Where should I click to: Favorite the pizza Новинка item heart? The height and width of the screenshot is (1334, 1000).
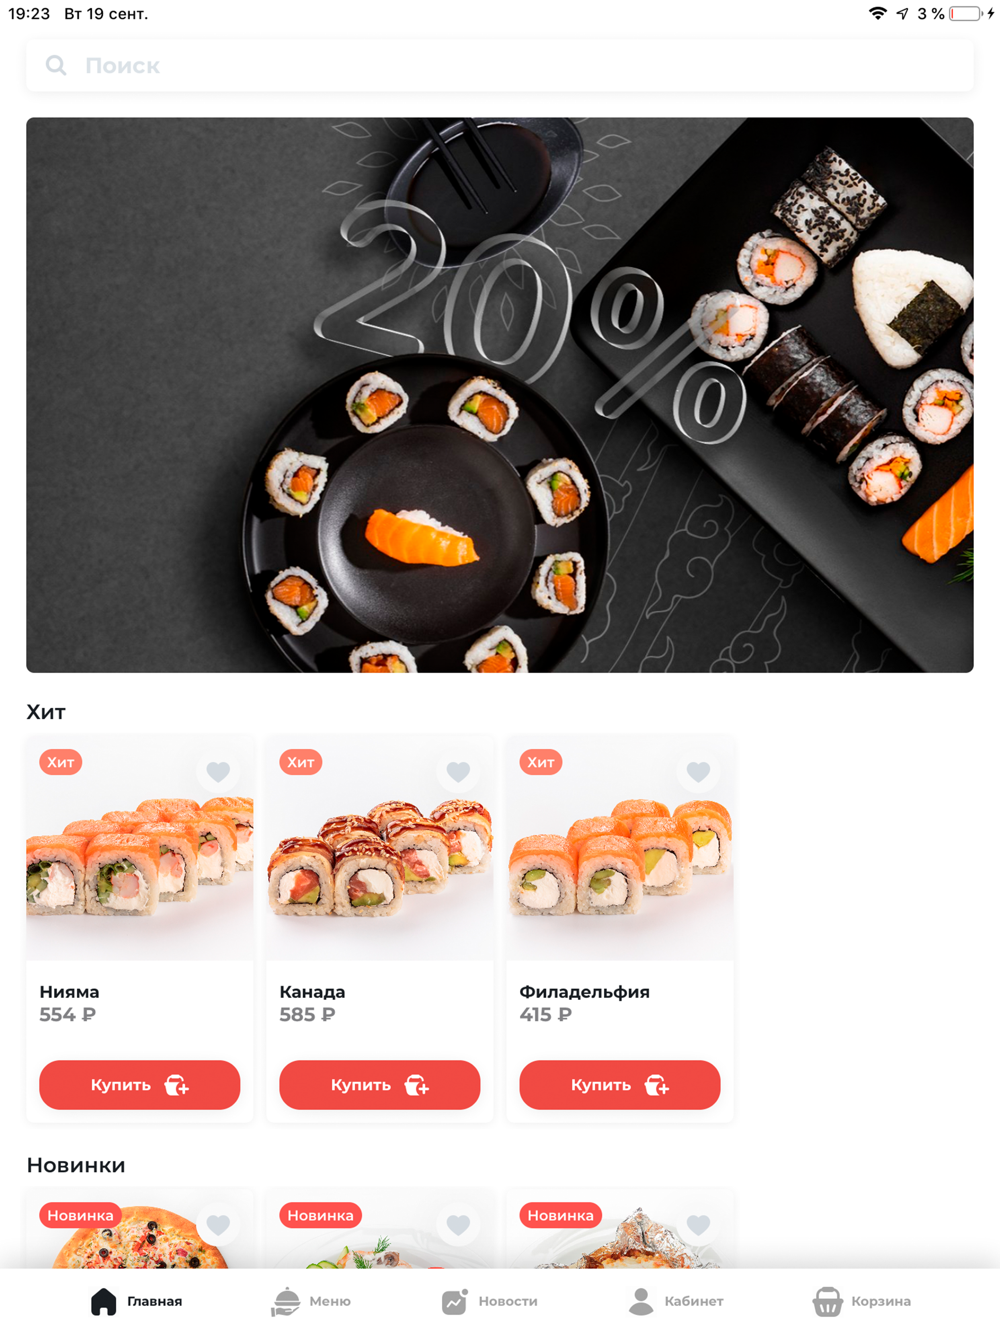coord(218,1224)
